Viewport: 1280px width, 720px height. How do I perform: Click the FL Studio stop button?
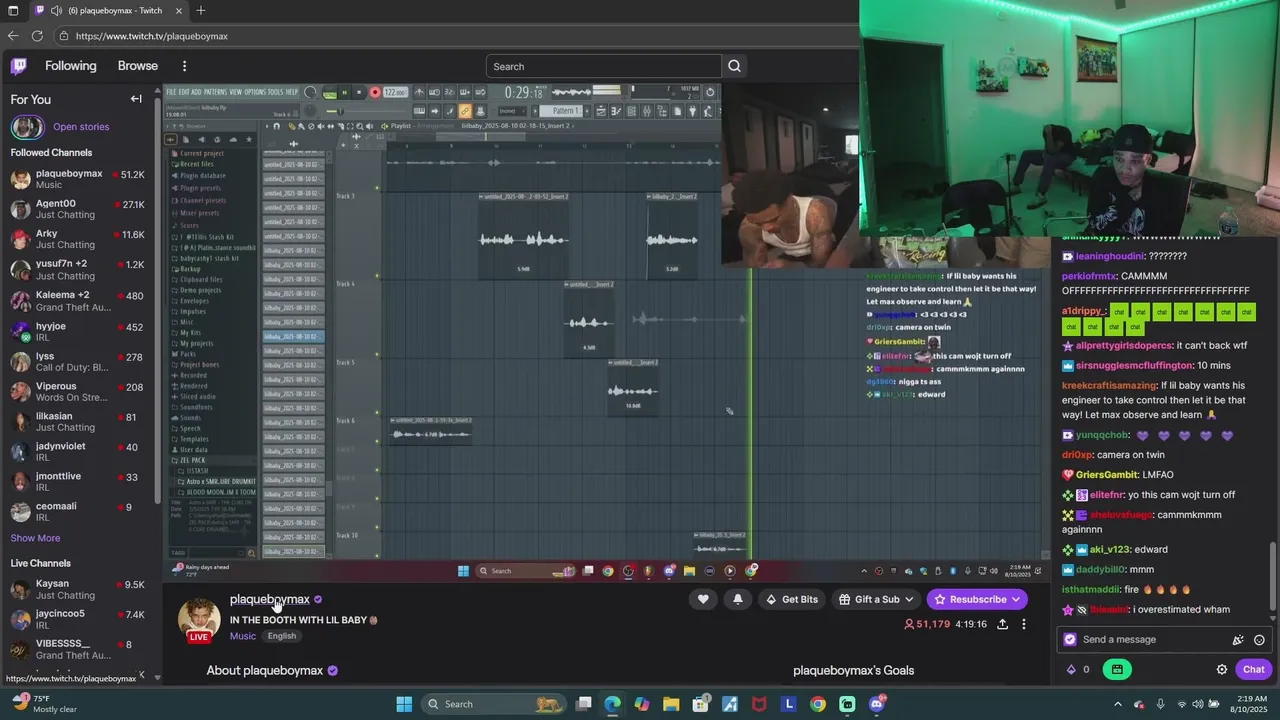(x=359, y=92)
